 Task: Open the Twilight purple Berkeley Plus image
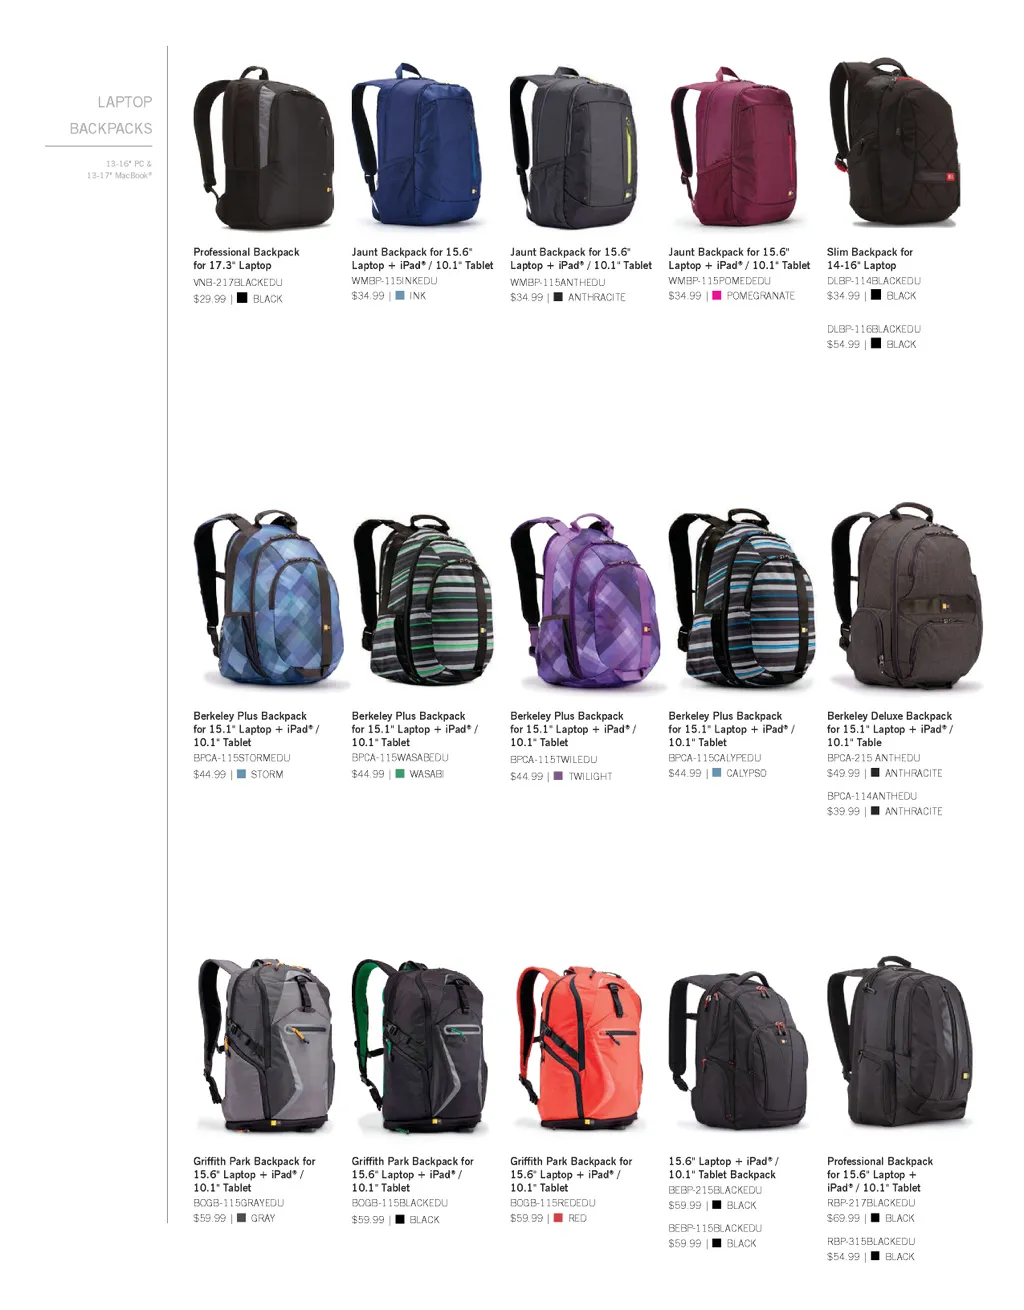(584, 600)
